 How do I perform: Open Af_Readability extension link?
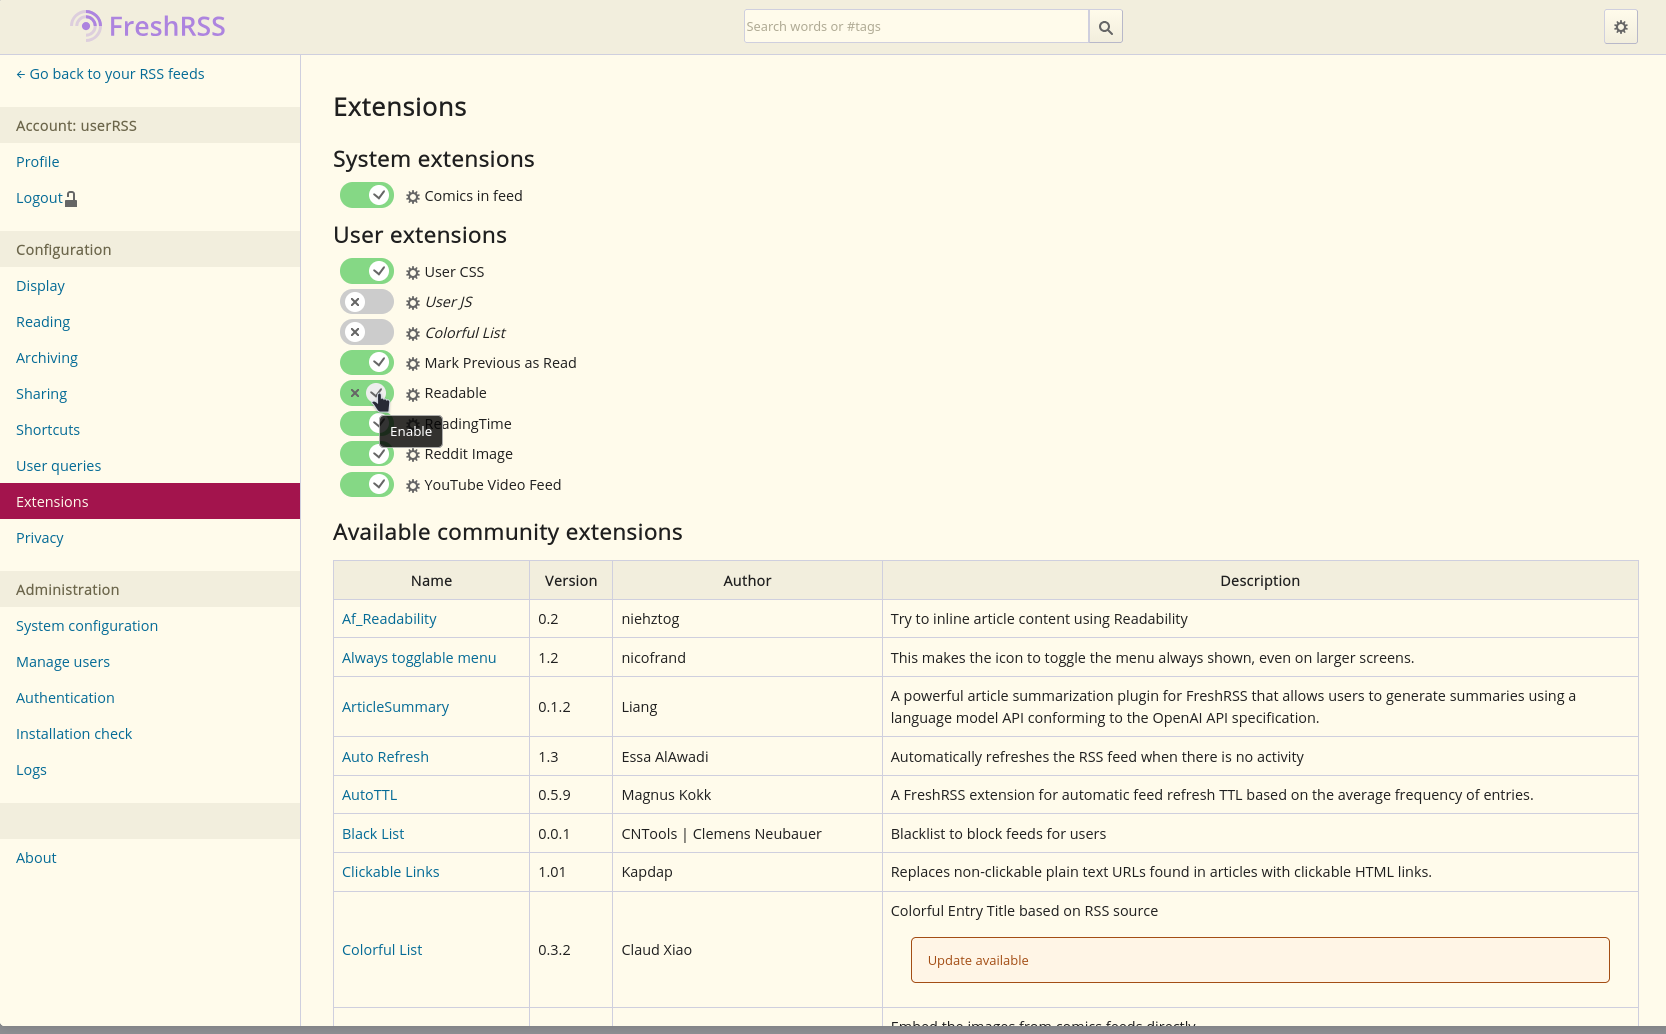click(389, 619)
